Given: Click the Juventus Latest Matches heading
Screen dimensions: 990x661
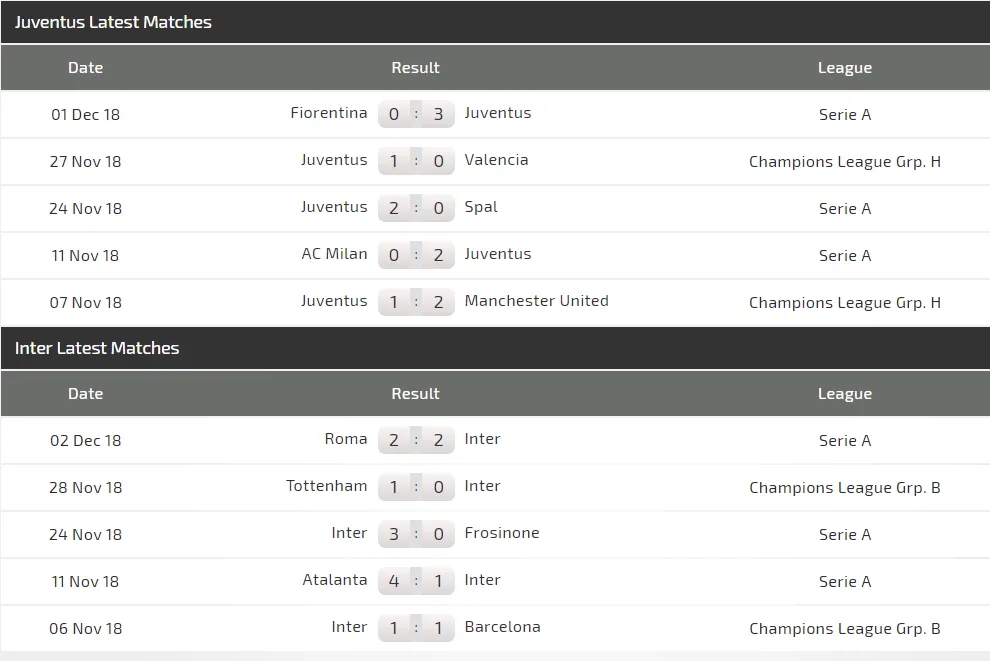Looking at the screenshot, I should (113, 22).
